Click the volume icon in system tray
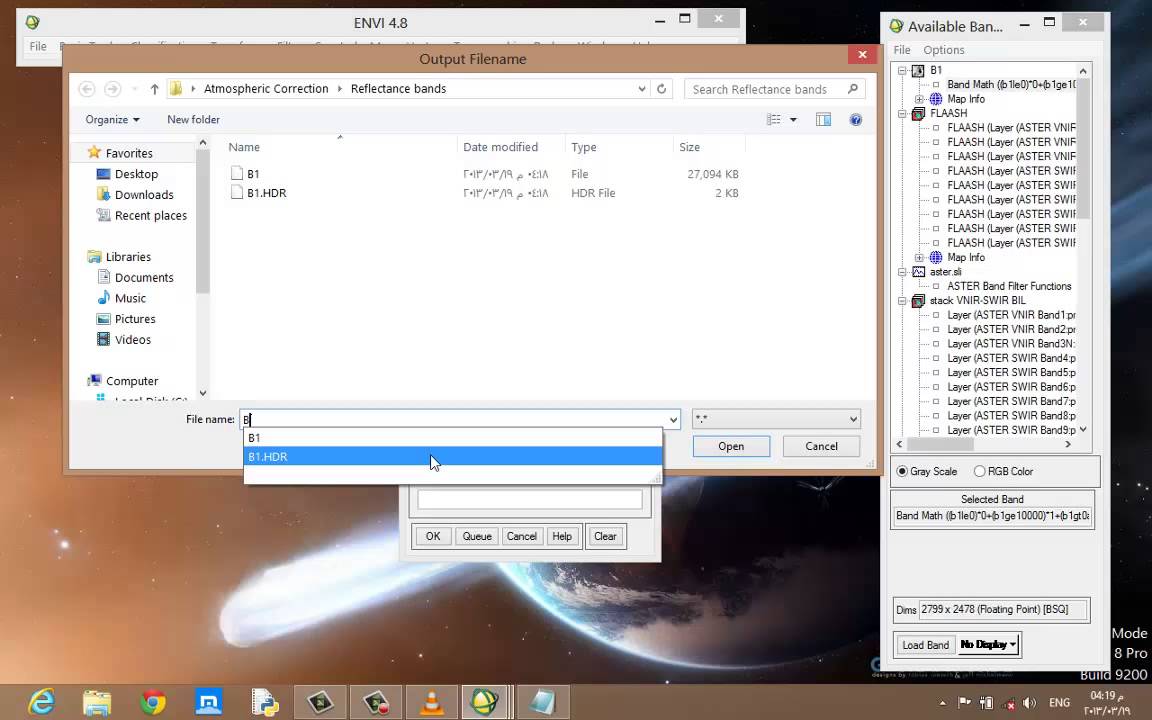The image size is (1152, 720). pos(1029,702)
